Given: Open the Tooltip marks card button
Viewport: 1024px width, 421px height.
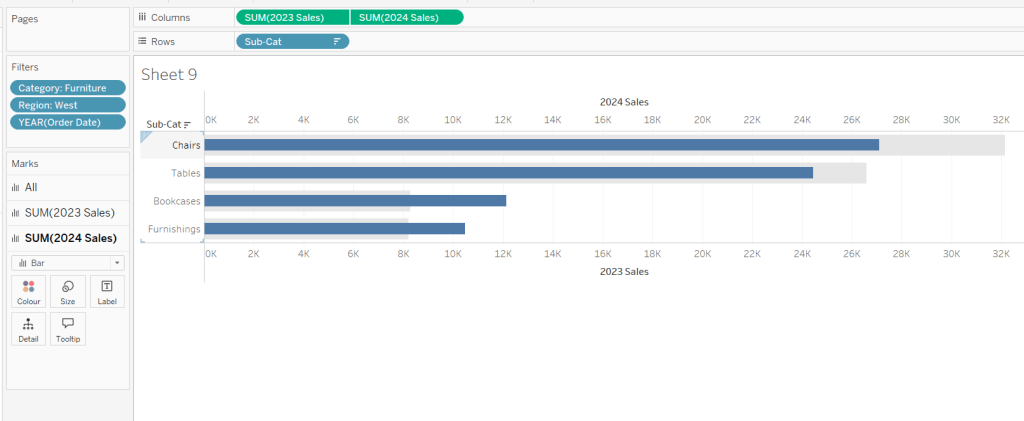Looking at the screenshot, I should [67, 329].
